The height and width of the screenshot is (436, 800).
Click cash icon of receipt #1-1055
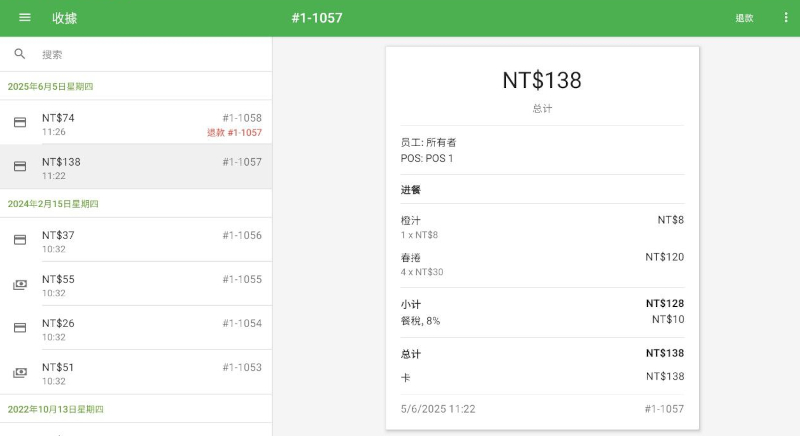tap(20, 285)
